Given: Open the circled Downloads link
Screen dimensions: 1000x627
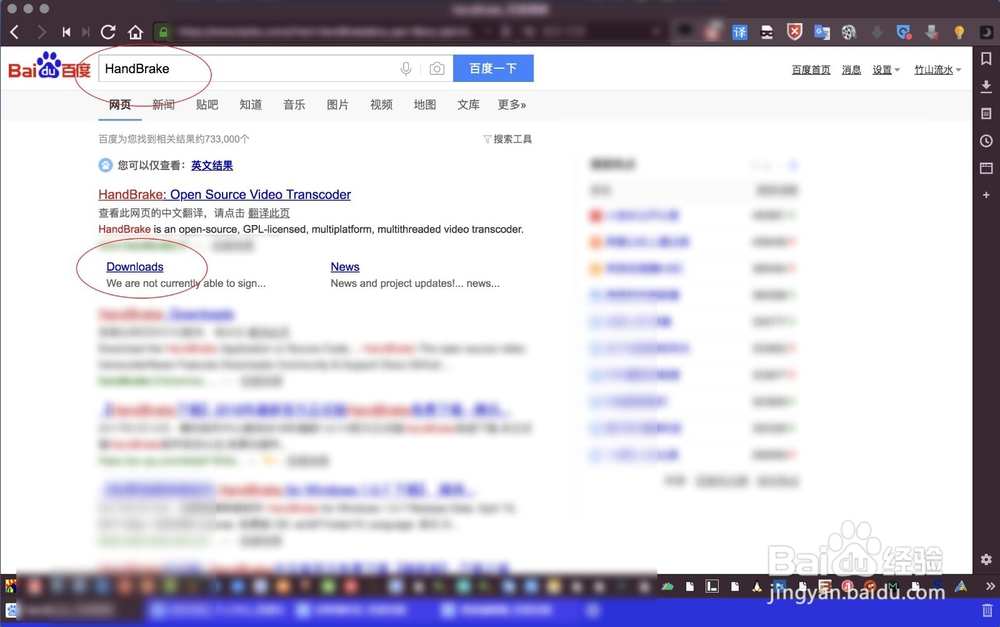Looking at the screenshot, I should pyautogui.click(x=134, y=267).
